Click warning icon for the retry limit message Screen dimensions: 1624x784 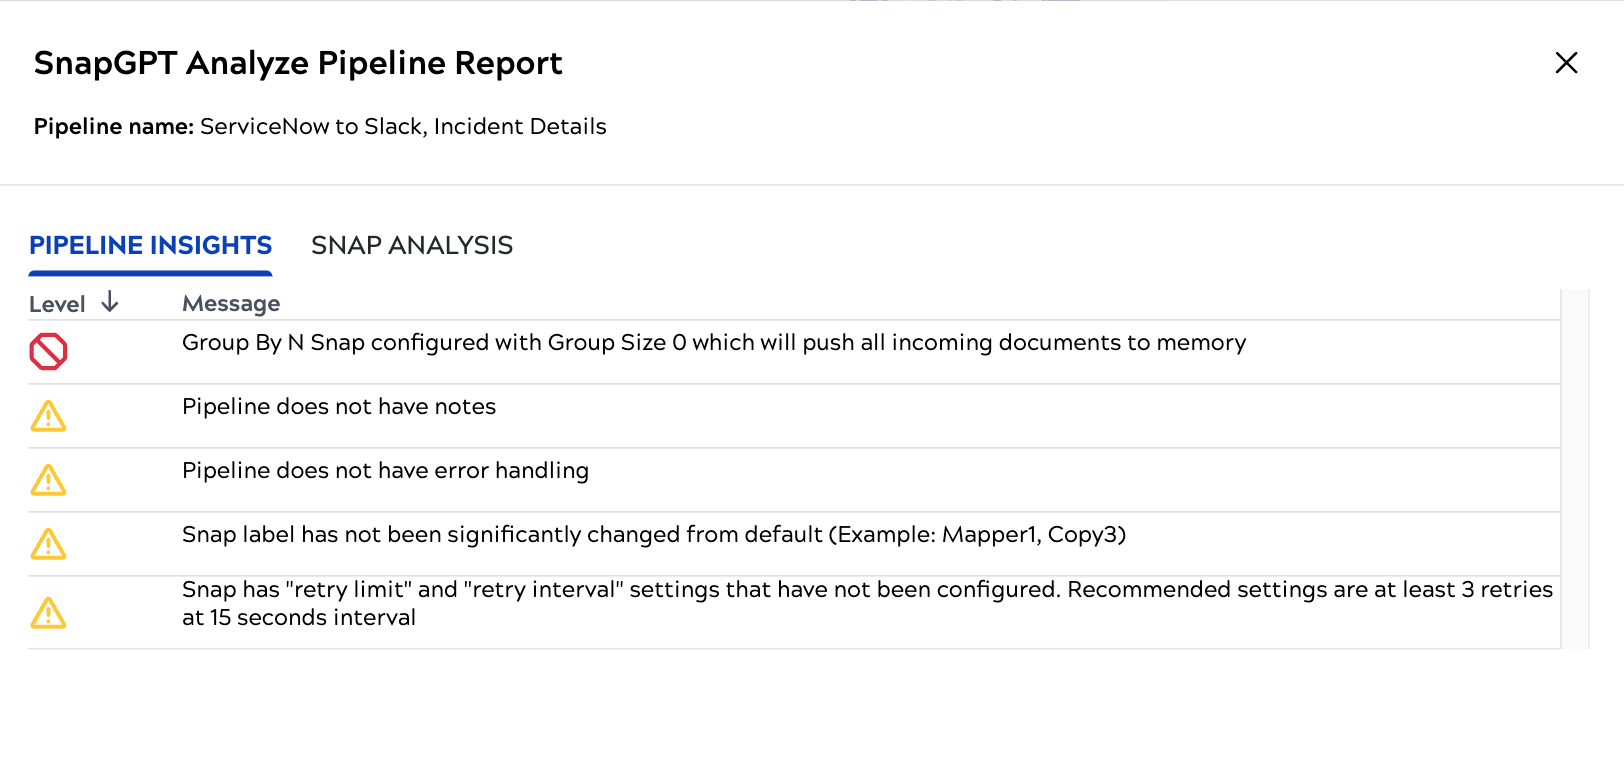48,613
